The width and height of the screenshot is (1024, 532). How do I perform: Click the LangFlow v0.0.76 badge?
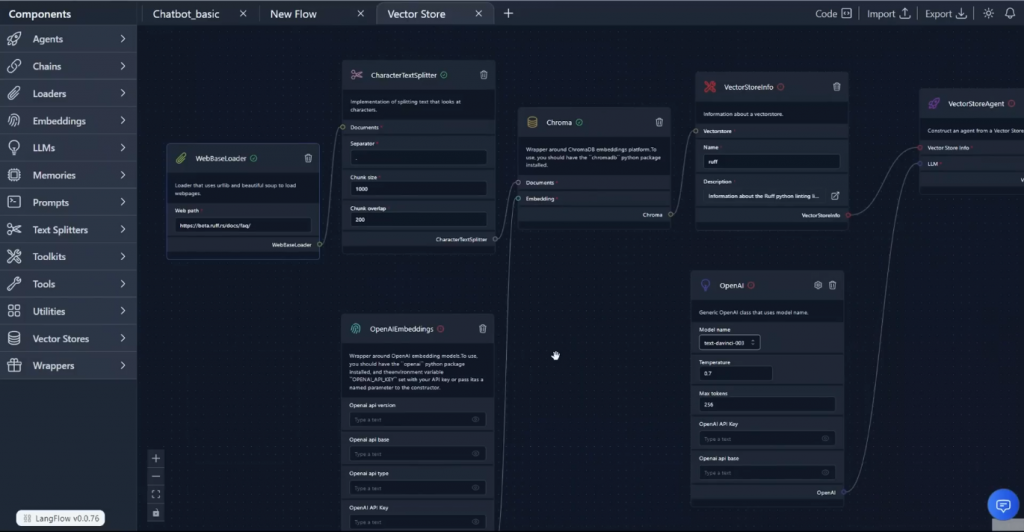(61, 518)
